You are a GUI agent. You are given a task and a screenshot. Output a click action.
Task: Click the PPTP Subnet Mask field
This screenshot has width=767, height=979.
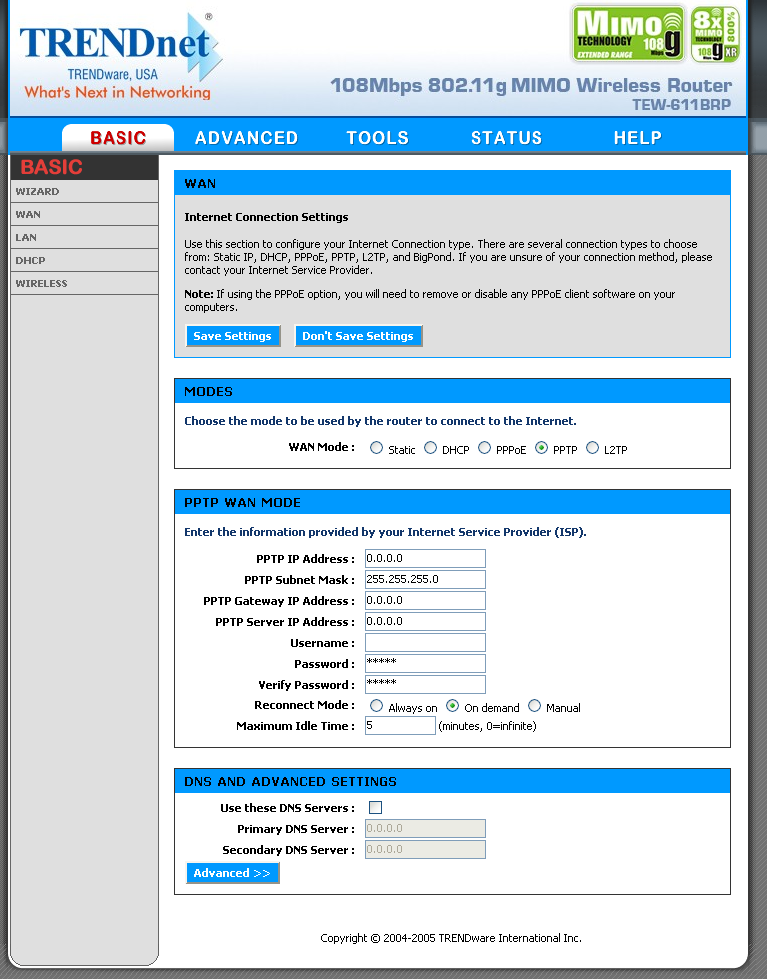(x=425, y=579)
